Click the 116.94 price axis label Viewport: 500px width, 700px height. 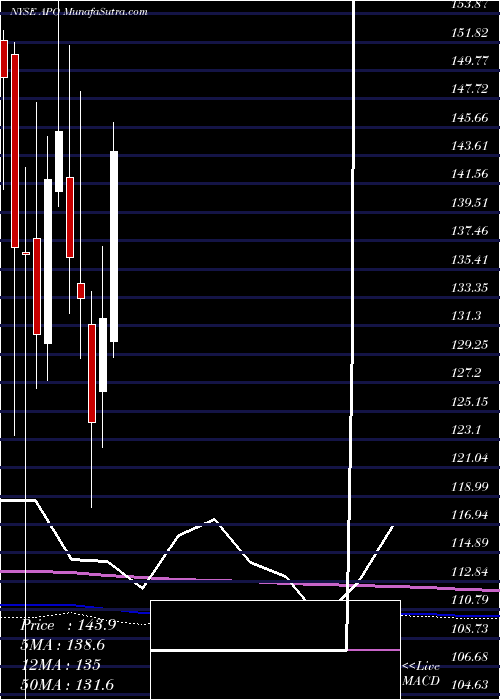pyautogui.click(x=469, y=515)
